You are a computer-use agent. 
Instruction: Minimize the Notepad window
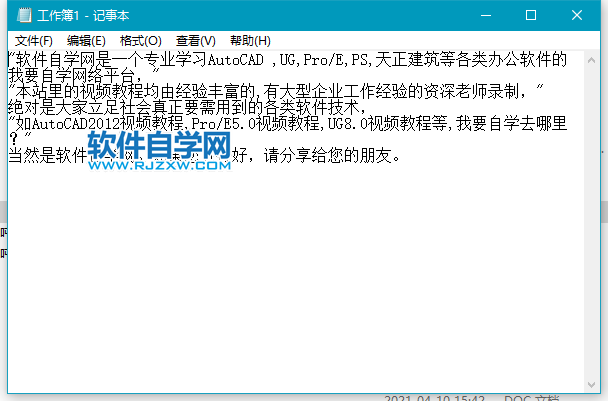coord(486,16)
